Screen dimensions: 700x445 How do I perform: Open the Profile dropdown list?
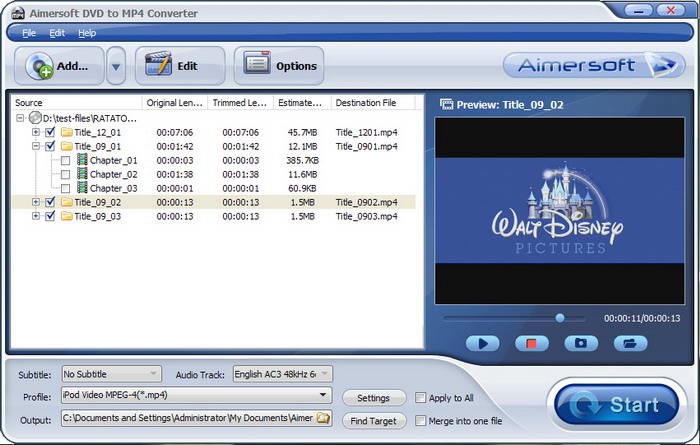click(x=196, y=395)
